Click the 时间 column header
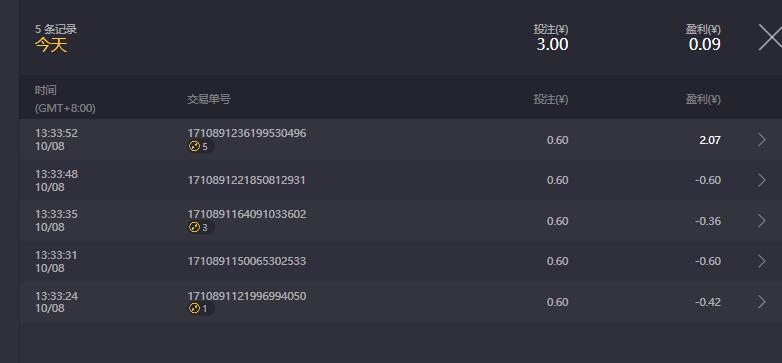Viewport: 782px width, 363px height. tap(46, 90)
